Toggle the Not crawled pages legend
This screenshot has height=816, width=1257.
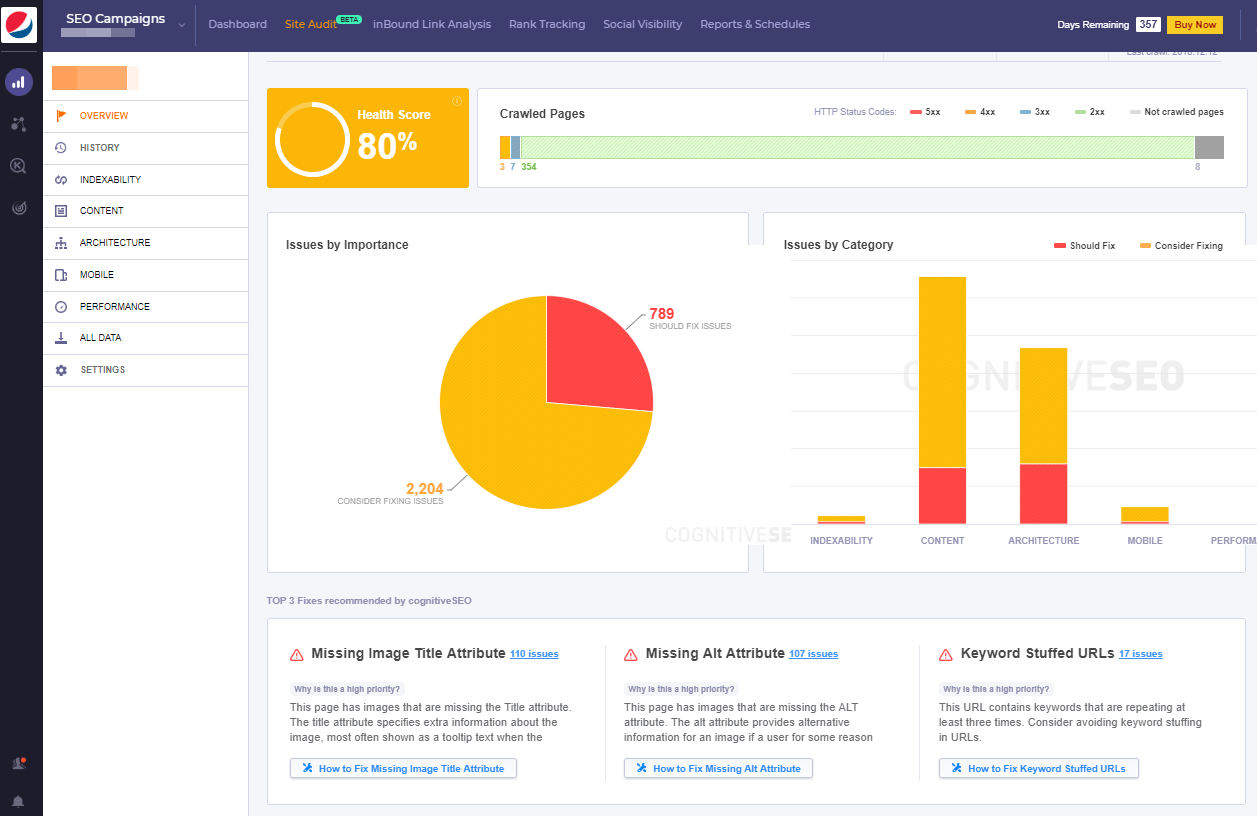tap(1175, 111)
